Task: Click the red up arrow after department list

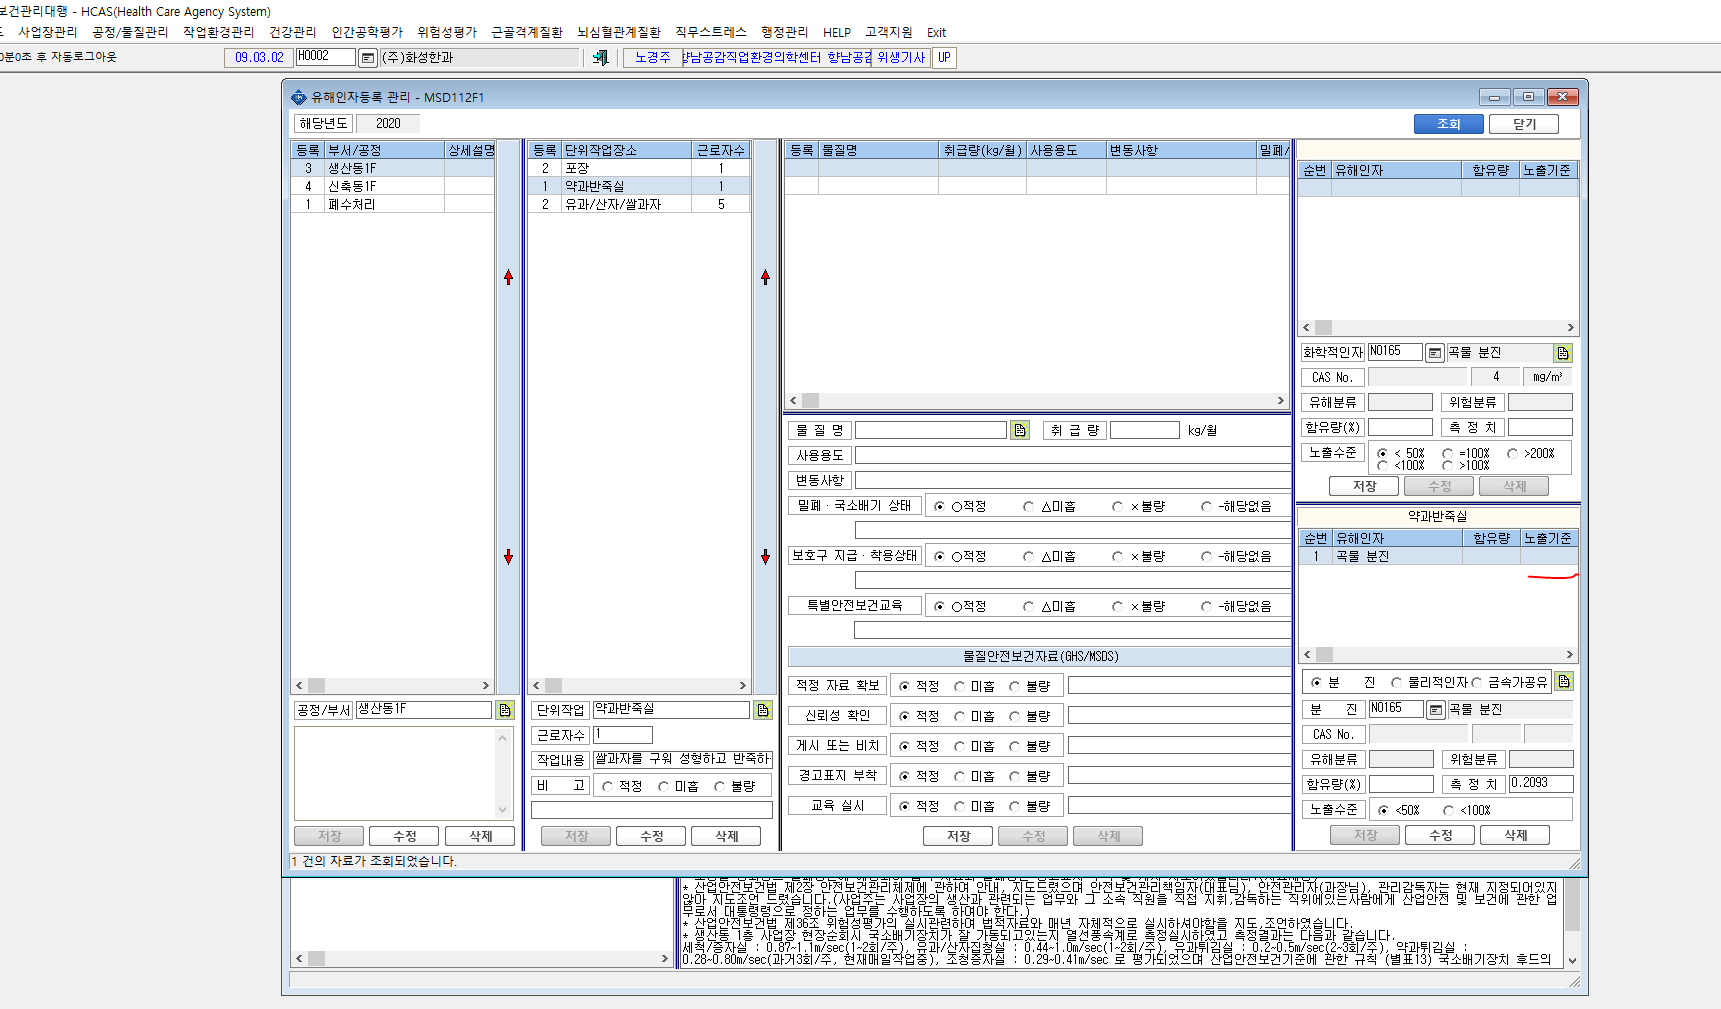Action: (508, 277)
